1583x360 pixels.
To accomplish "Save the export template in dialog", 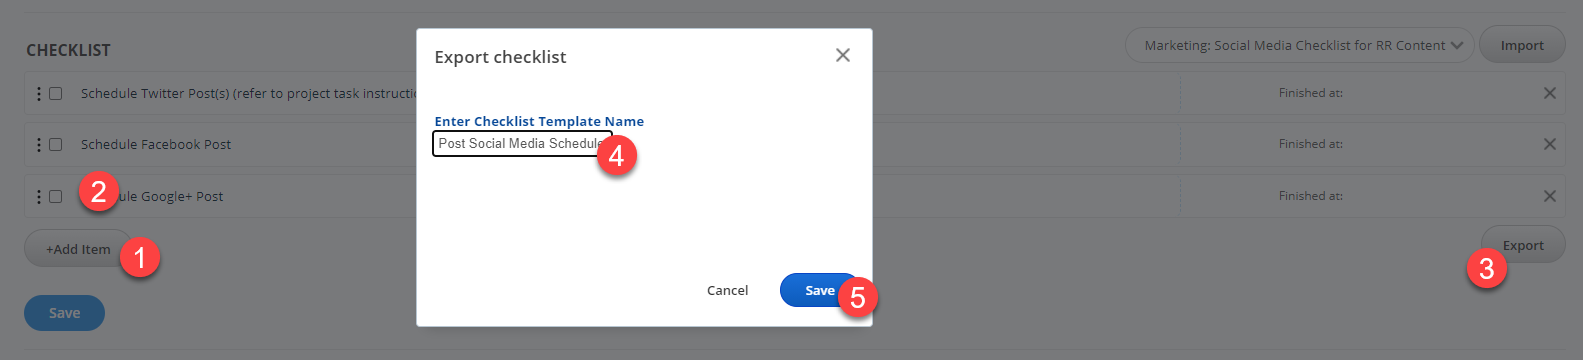I will coord(820,290).
